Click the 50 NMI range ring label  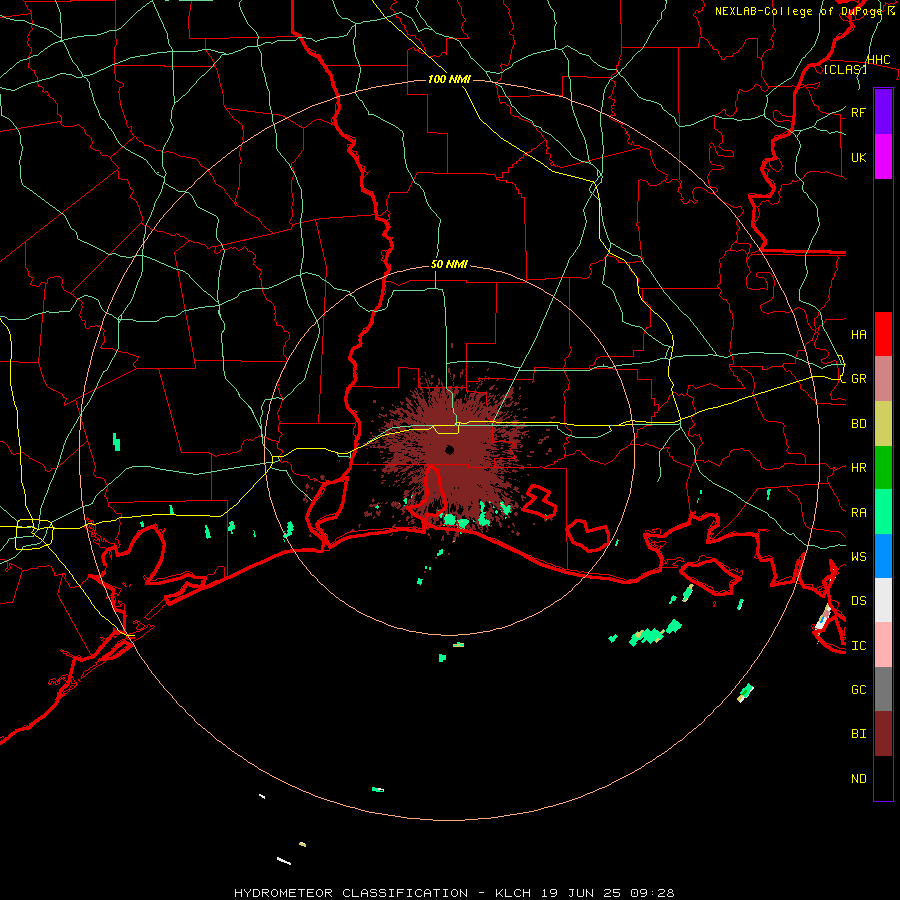pos(449,265)
